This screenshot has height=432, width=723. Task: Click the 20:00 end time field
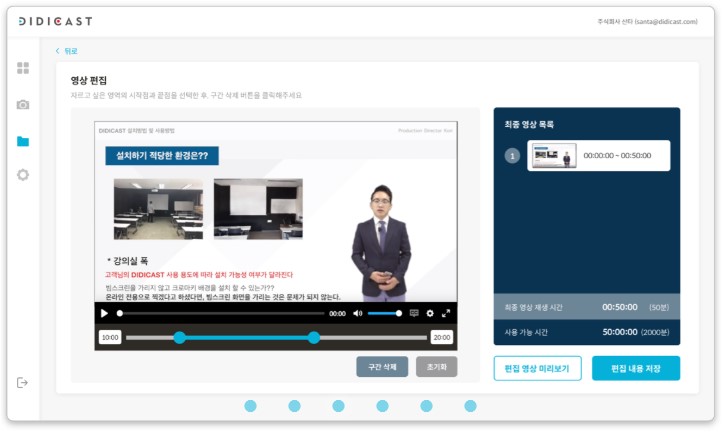pos(442,337)
